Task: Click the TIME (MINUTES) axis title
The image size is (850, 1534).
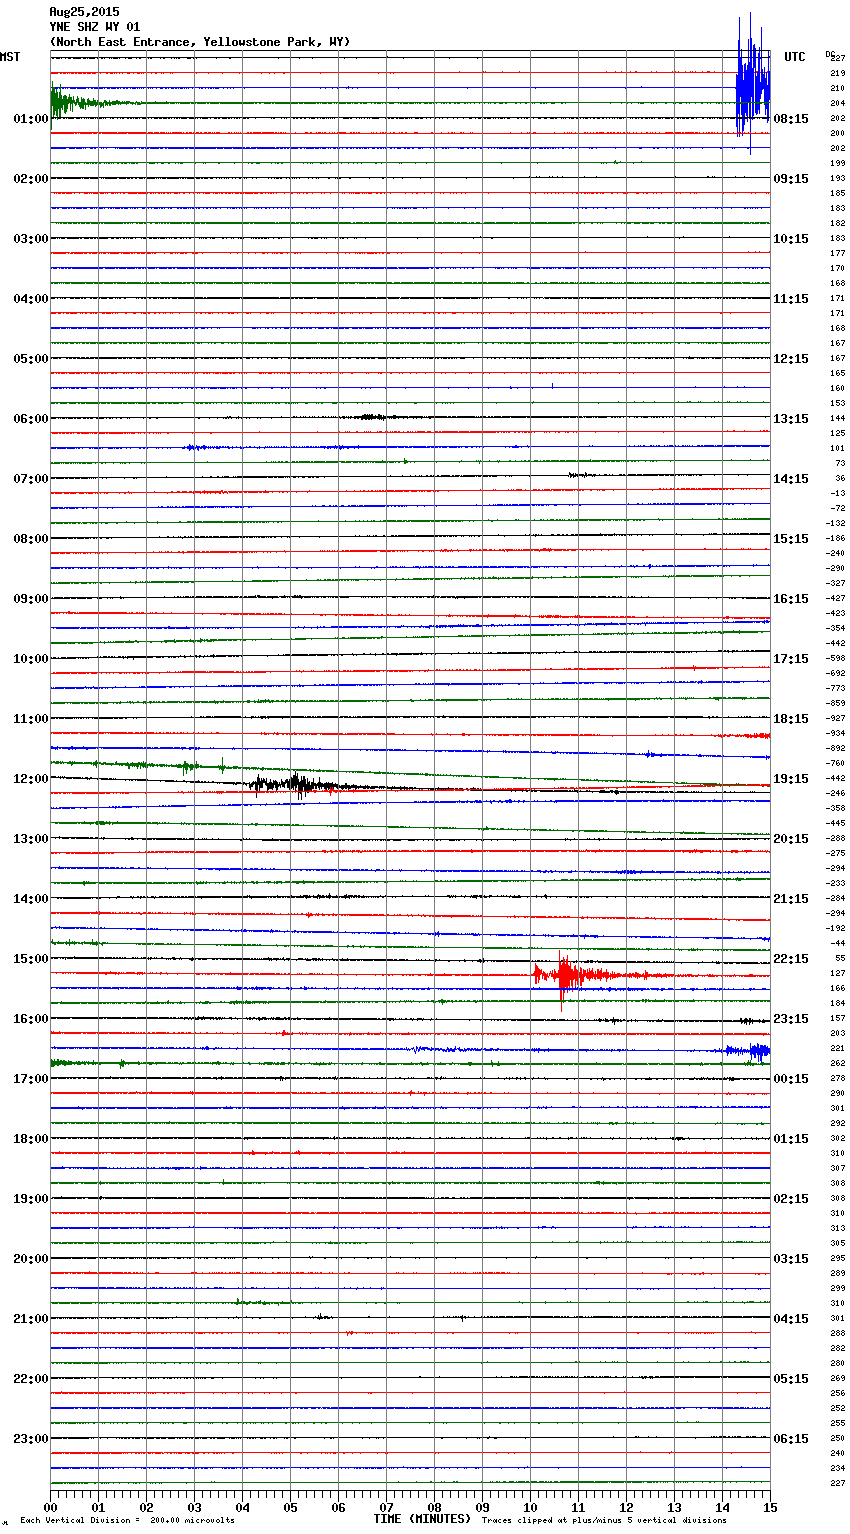Action: tap(422, 1519)
